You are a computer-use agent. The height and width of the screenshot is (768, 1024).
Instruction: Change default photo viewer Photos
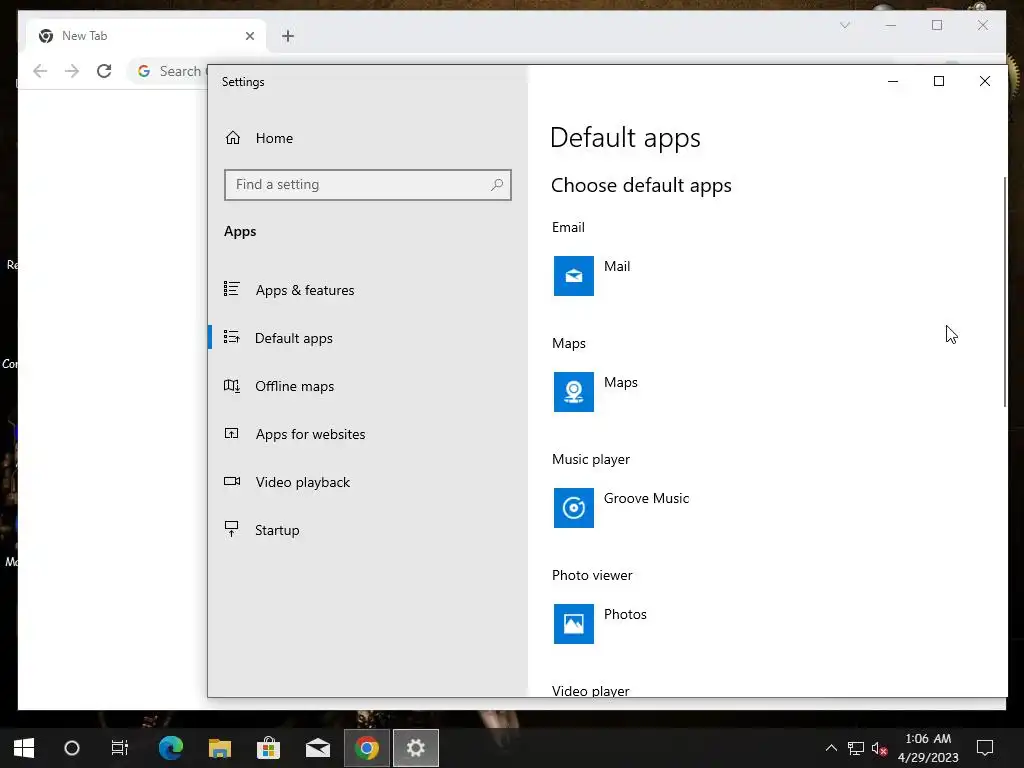[x=625, y=615]
